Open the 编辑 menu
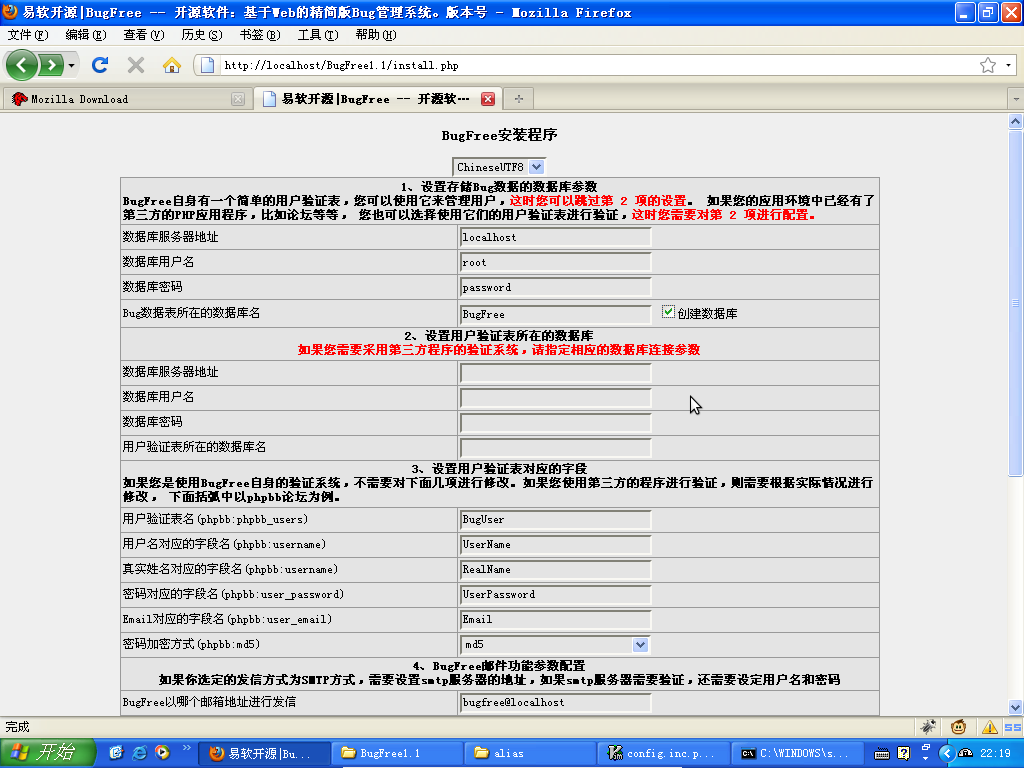1024x768 pixels. tap(86, 35)
